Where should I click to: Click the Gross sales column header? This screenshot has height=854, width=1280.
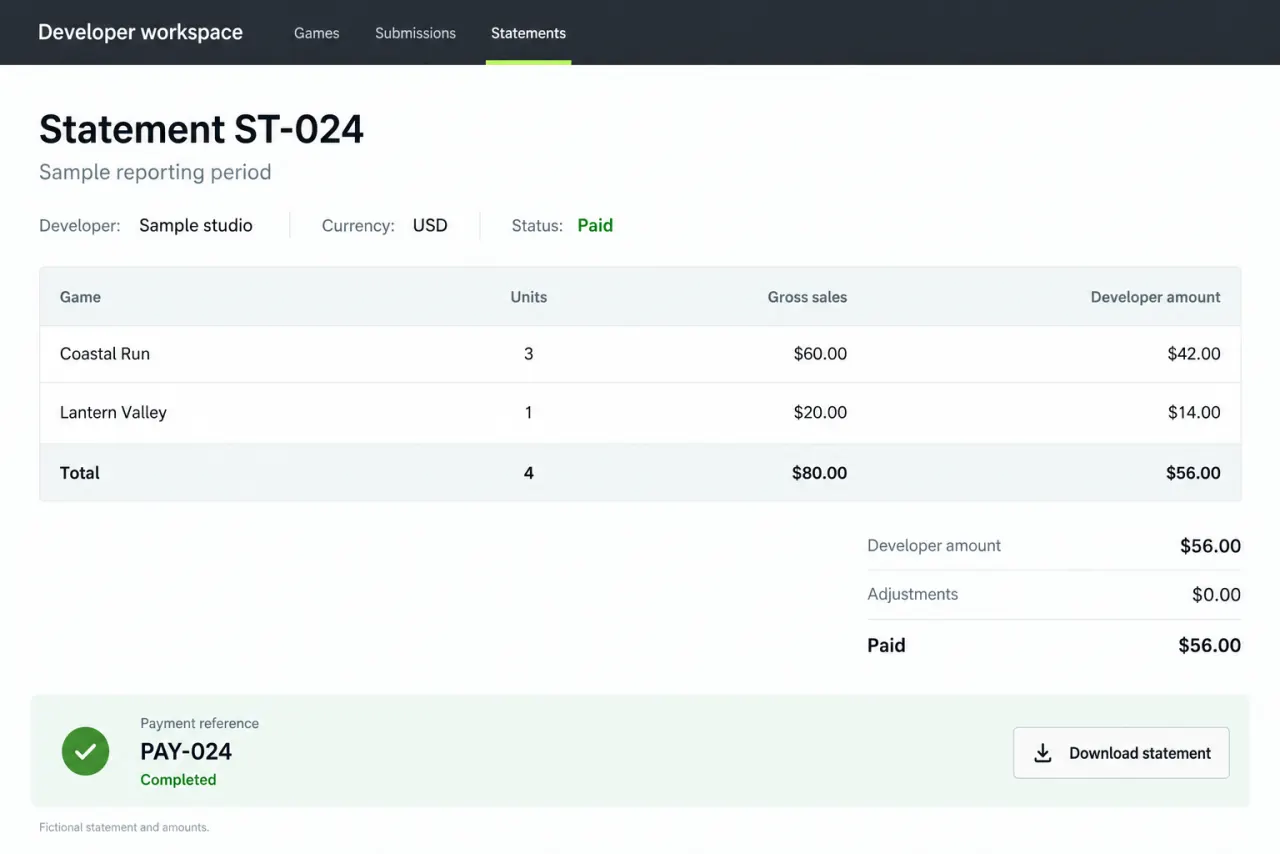pos(807,297)
